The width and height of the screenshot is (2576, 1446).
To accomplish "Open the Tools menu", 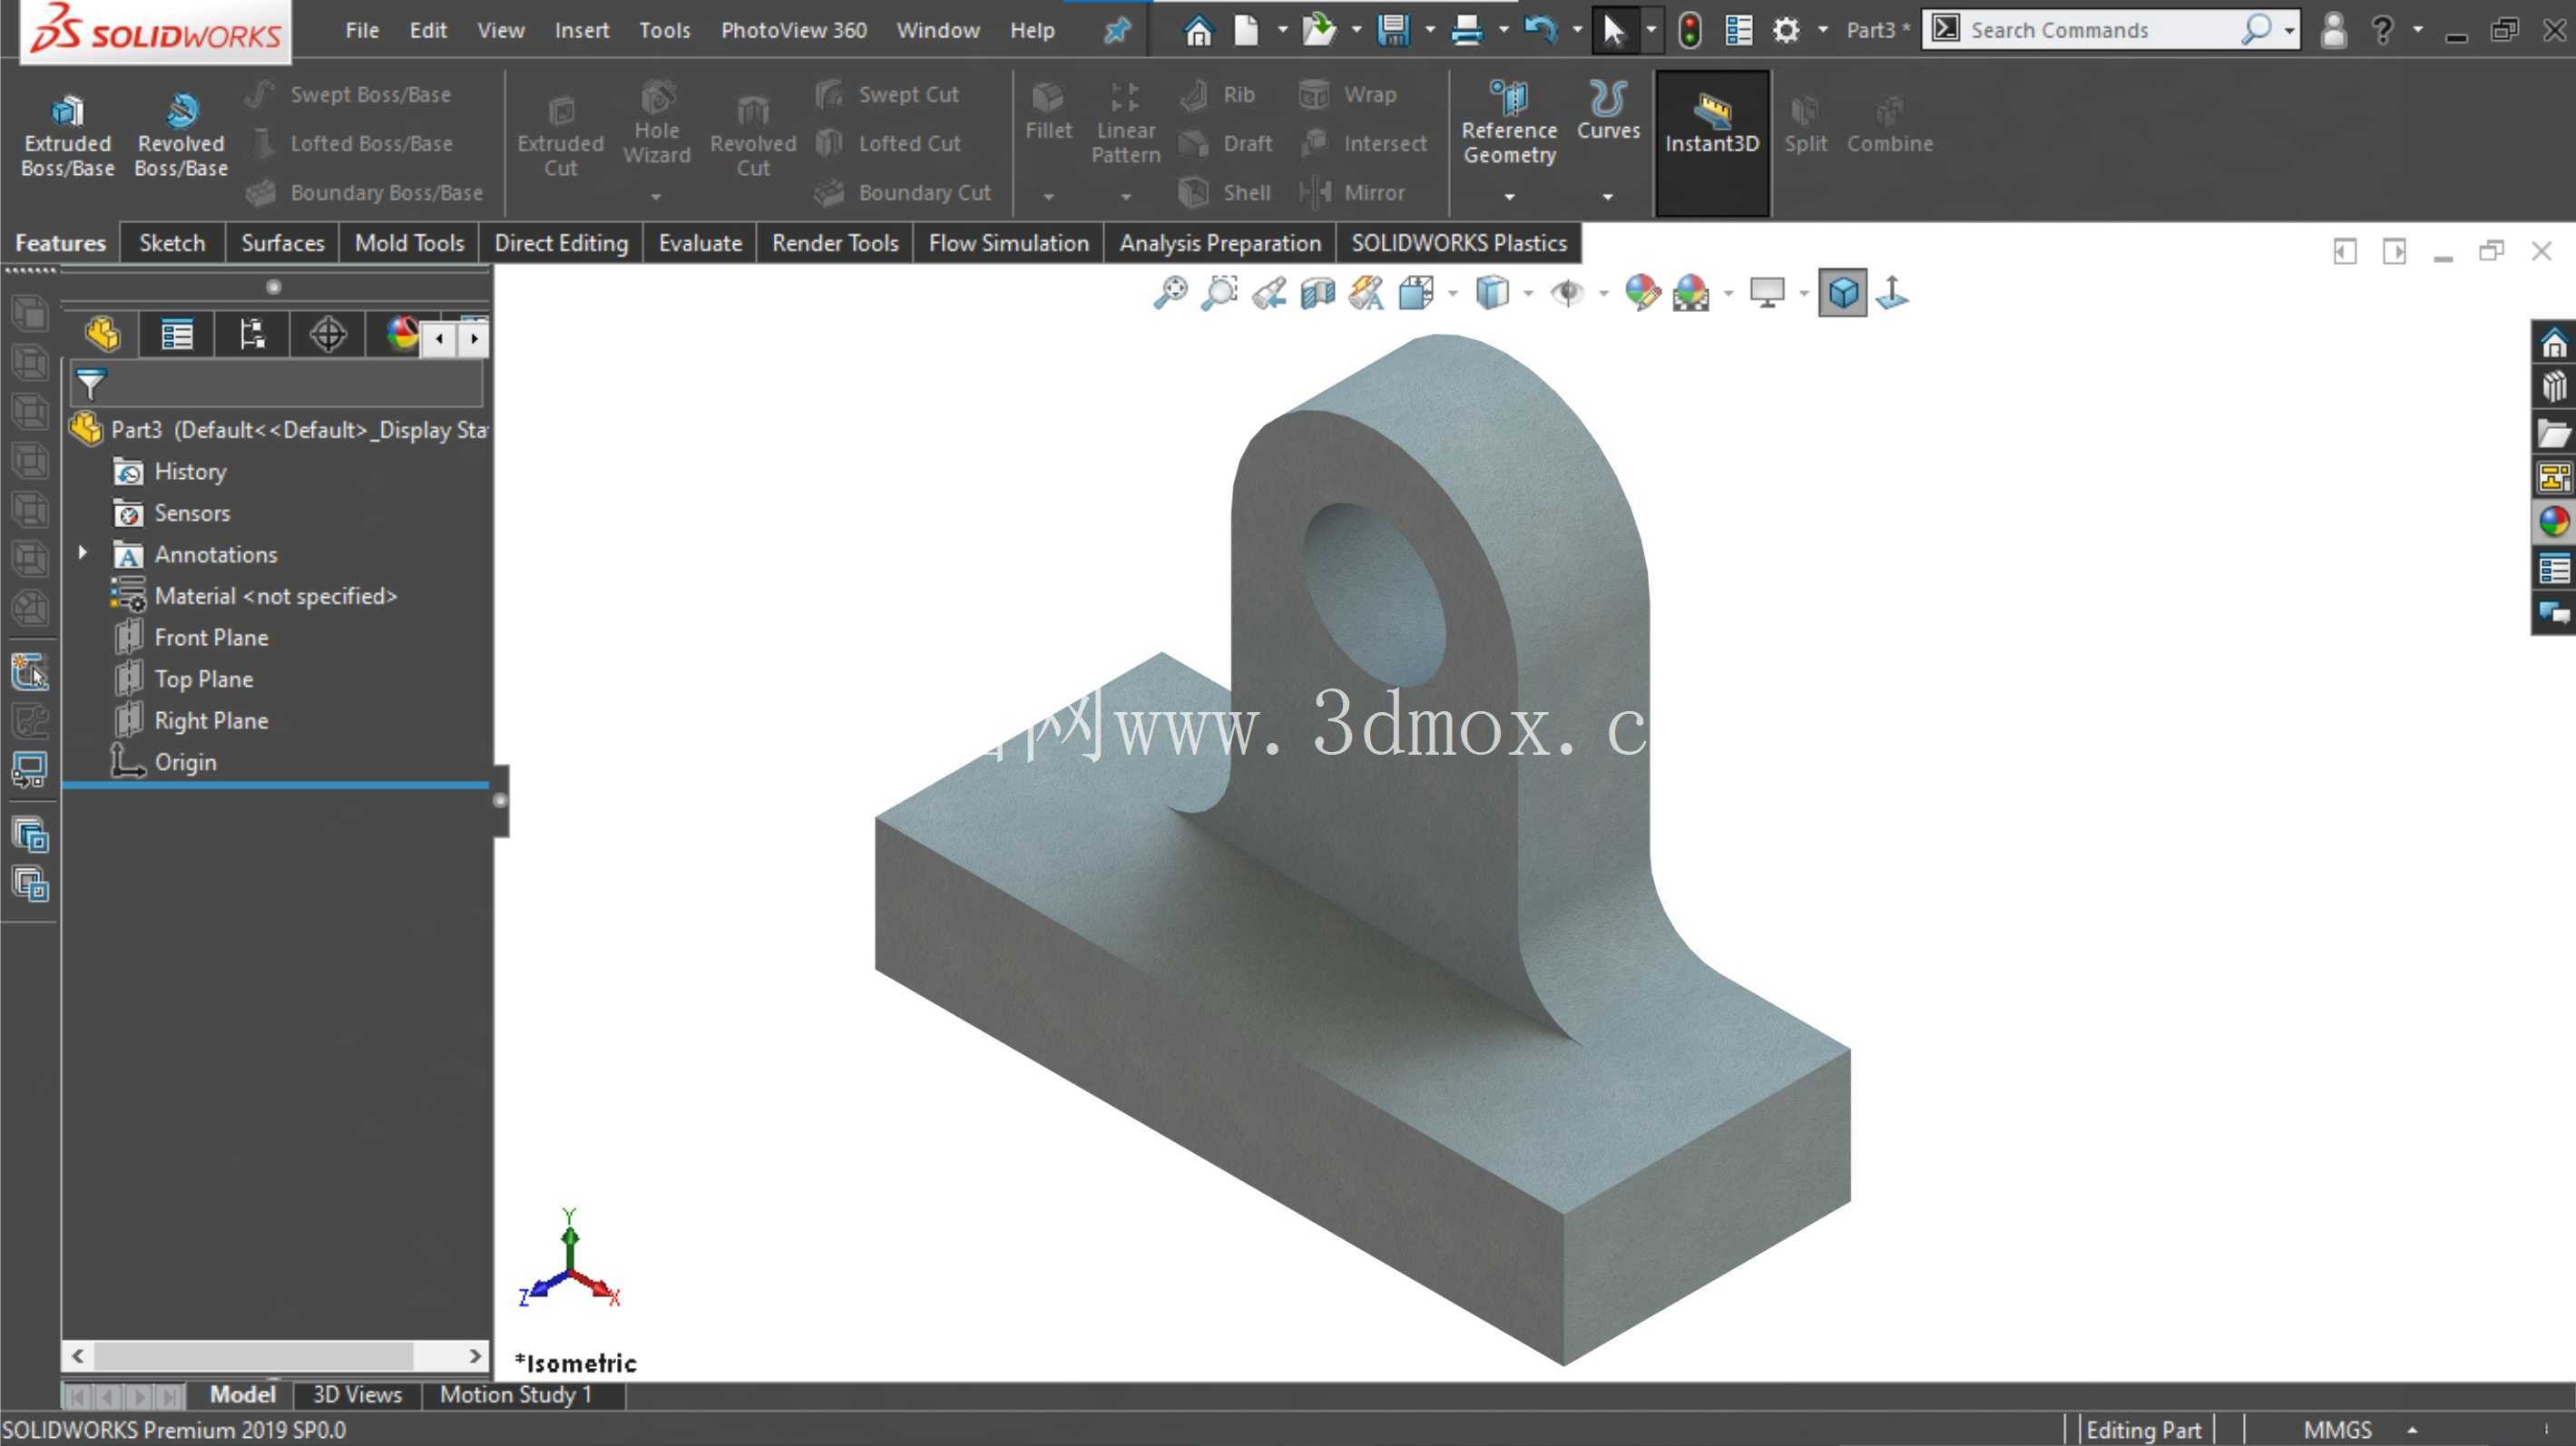I will [x=664, y=30].
